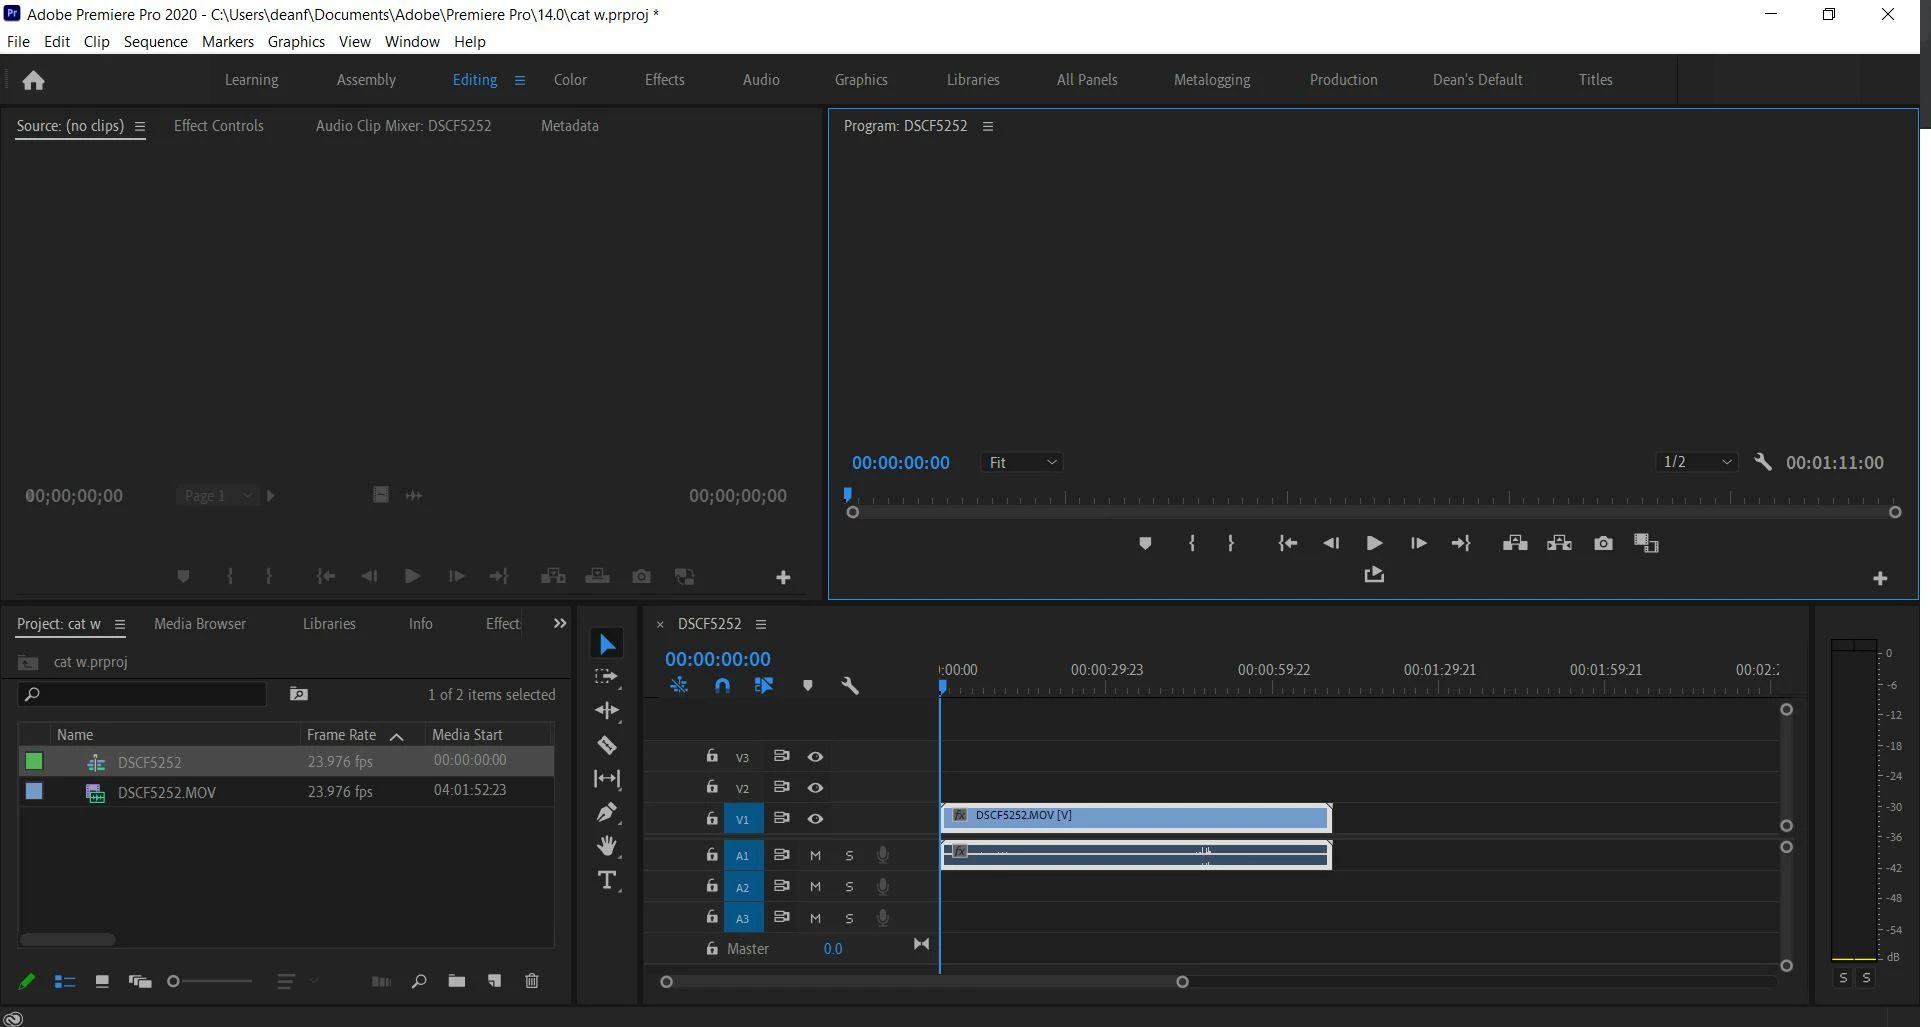Select the Track Select Forward tool
The width and height of the screenshot is (1931, 1027).
(607, 677)
